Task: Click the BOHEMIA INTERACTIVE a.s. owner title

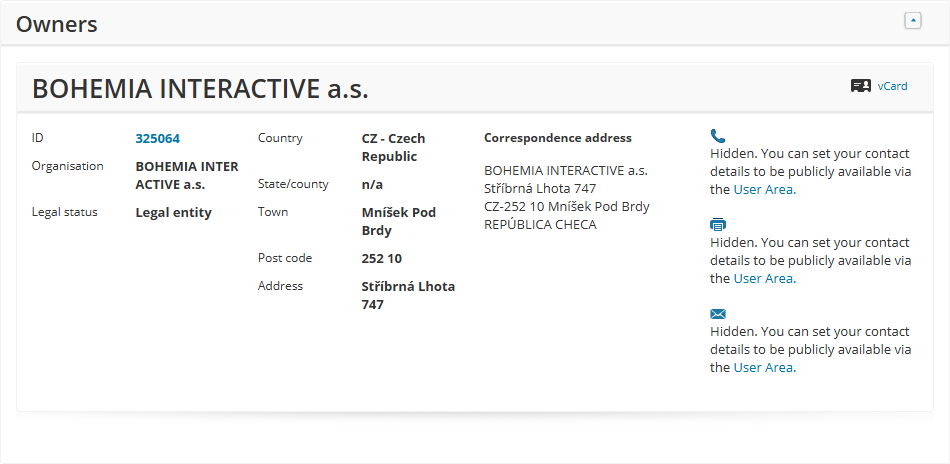Action: [x=200, y=89]
